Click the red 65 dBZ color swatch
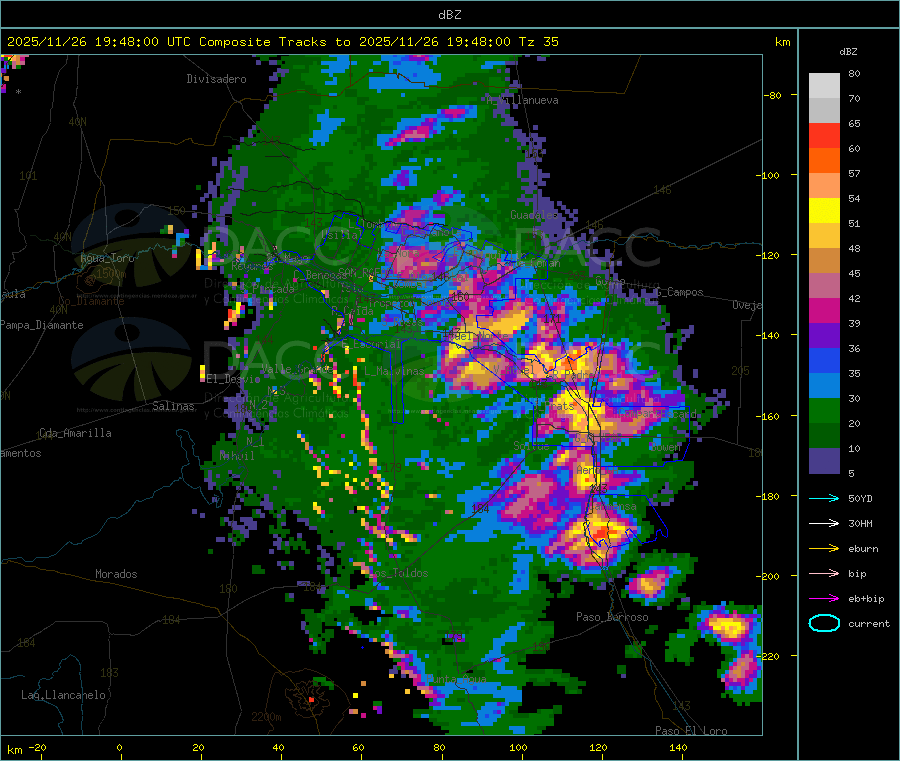Viewport: 900px width, 761px height. pyautogui.click(x=824, y=135)
